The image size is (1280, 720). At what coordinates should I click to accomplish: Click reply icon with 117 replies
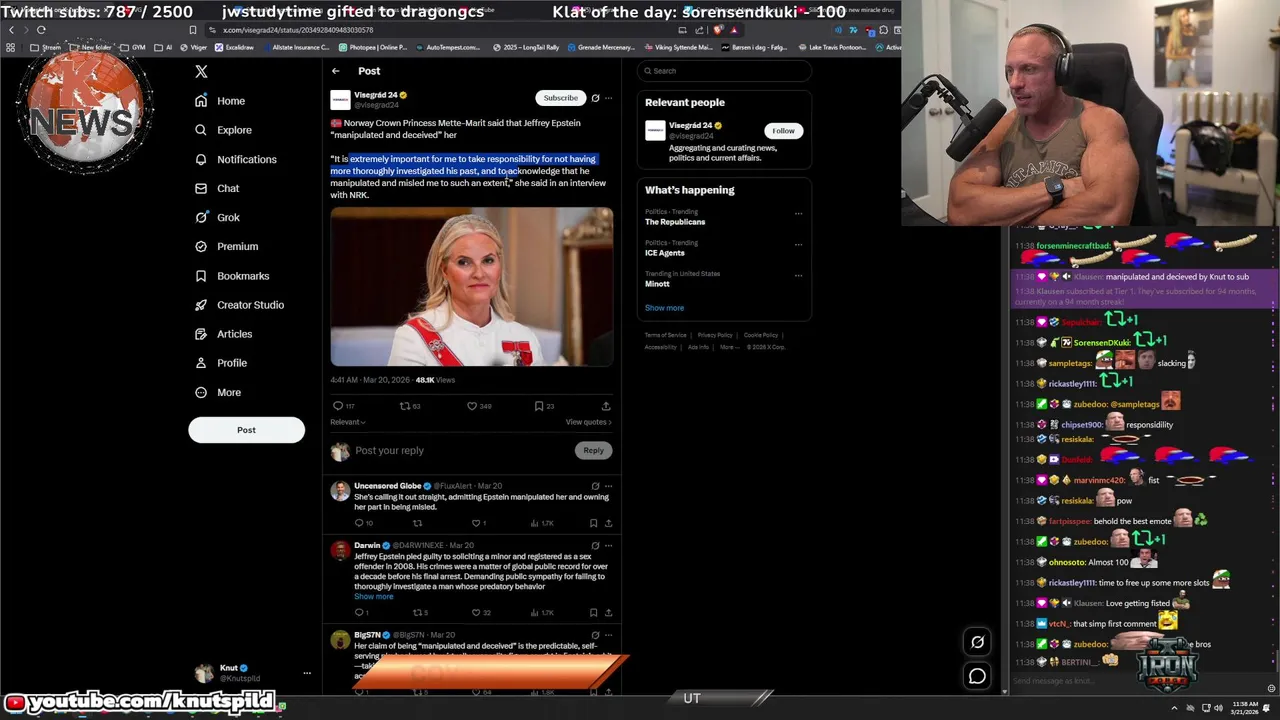(338, 406)
